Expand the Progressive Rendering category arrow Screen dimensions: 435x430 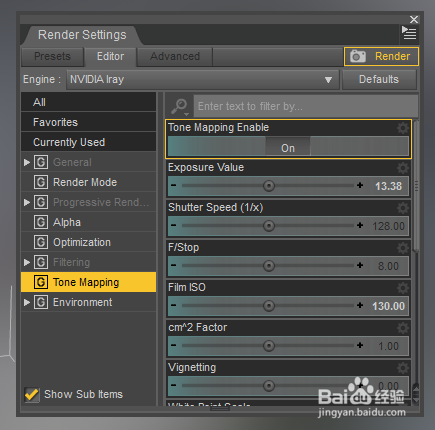pyautogui.click(x=27, y=202)
